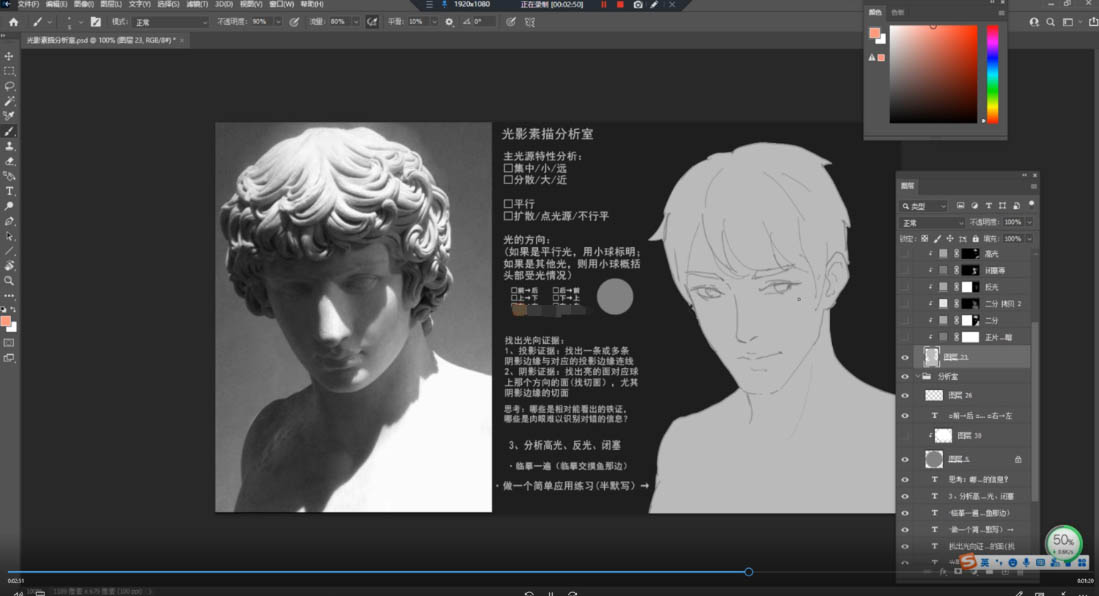This screenshot has width=1099, height=596.
Task: Hide the 图层 5 layer via its eye icon
Action: coord(905,459)
